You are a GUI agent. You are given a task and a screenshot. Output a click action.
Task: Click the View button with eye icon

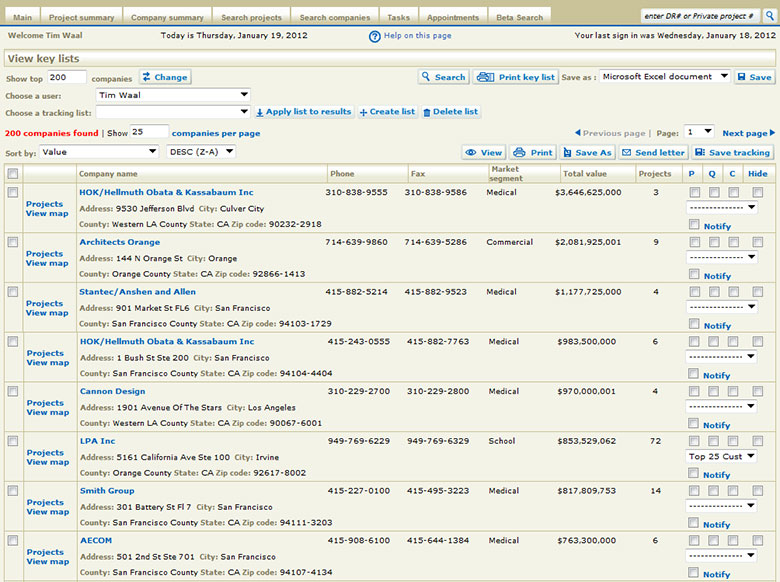(x=484, y=153)
